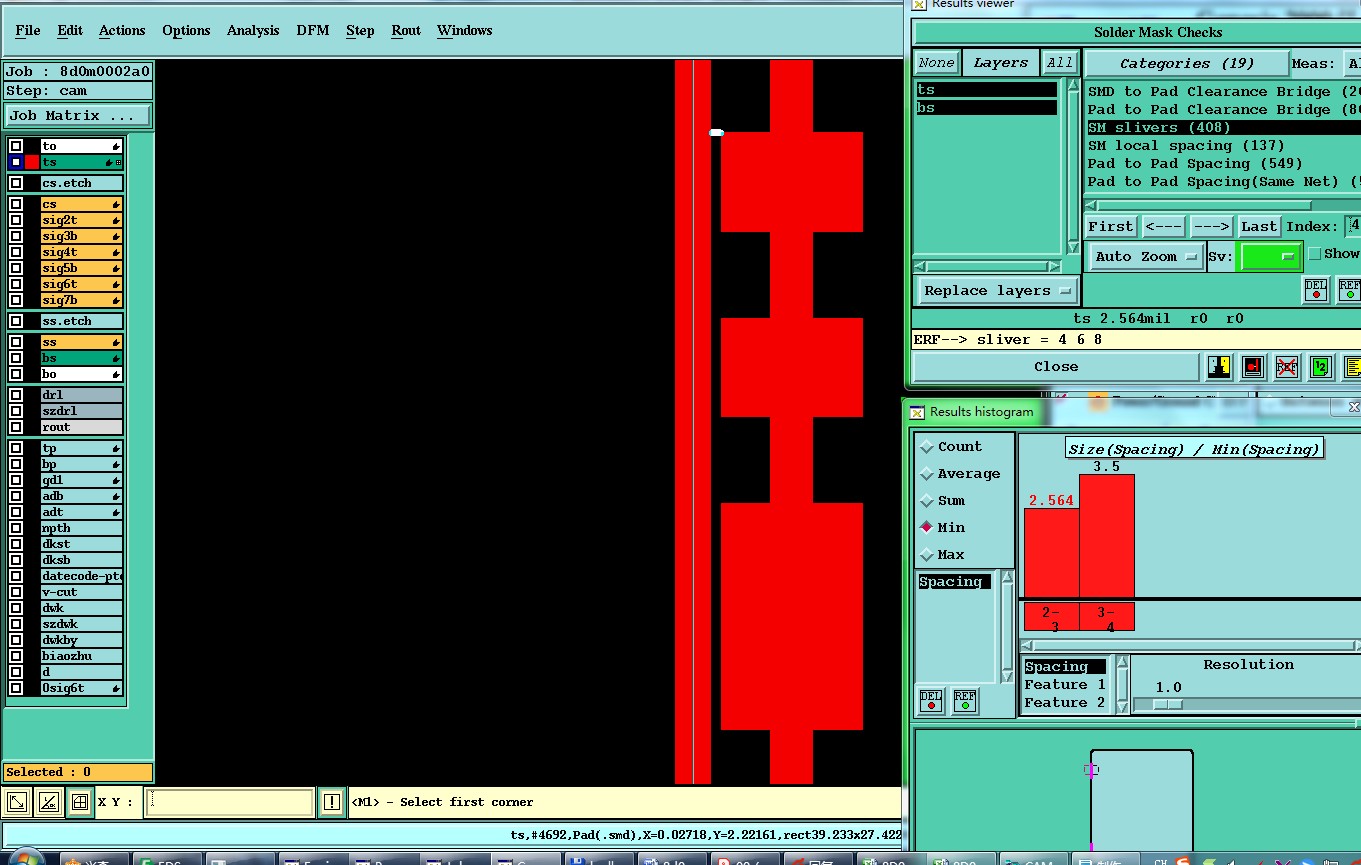
Task: Click REF icon in Results viewer
Action: coord(1349,290)
